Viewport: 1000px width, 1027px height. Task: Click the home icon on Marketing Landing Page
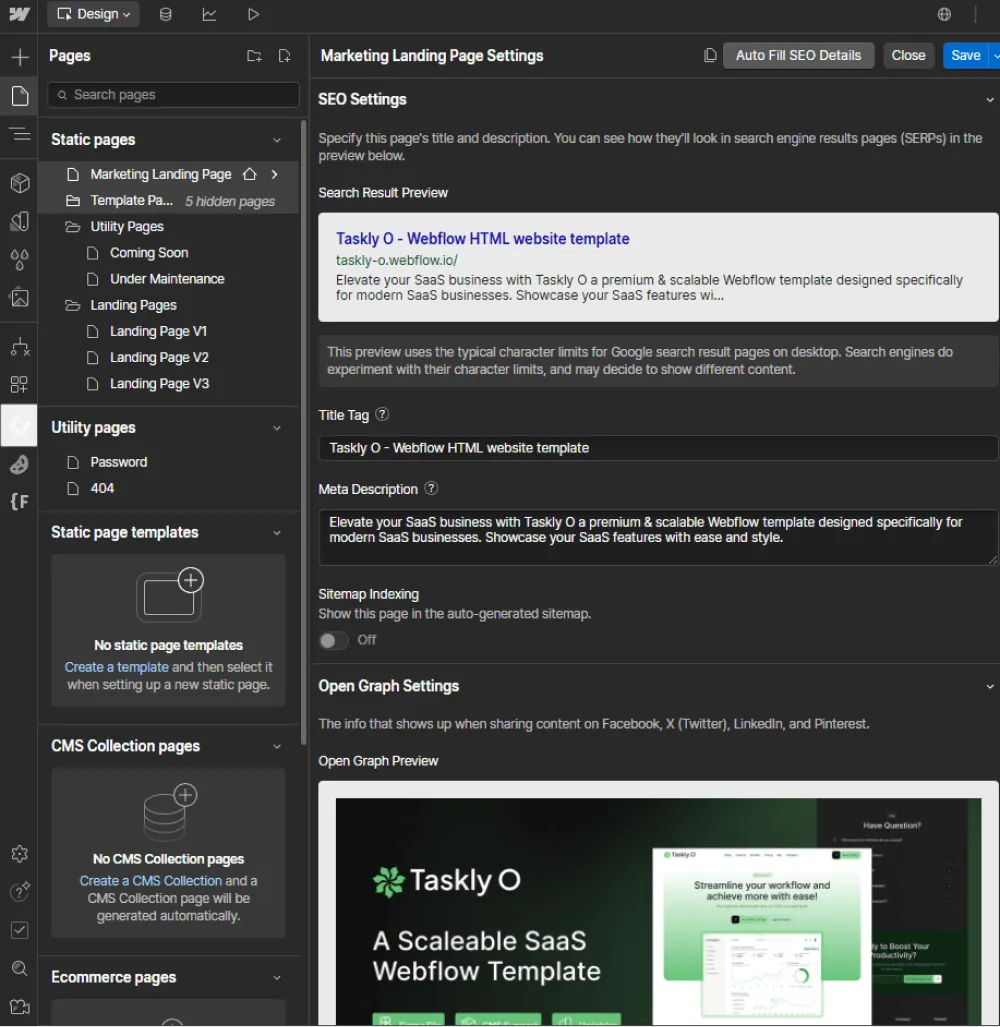coord(250,174)
